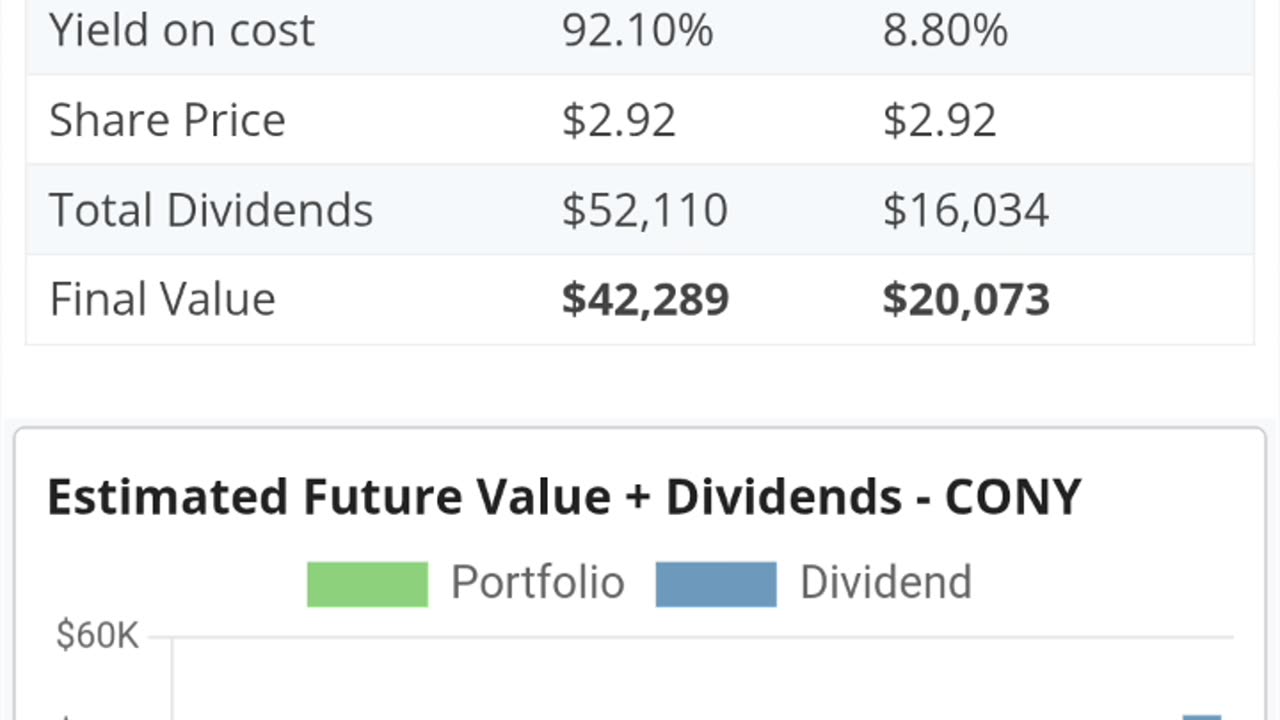Select the bold $20,073 final value
This screenshot has width=1280, height=720.
(x=967, y=300)
